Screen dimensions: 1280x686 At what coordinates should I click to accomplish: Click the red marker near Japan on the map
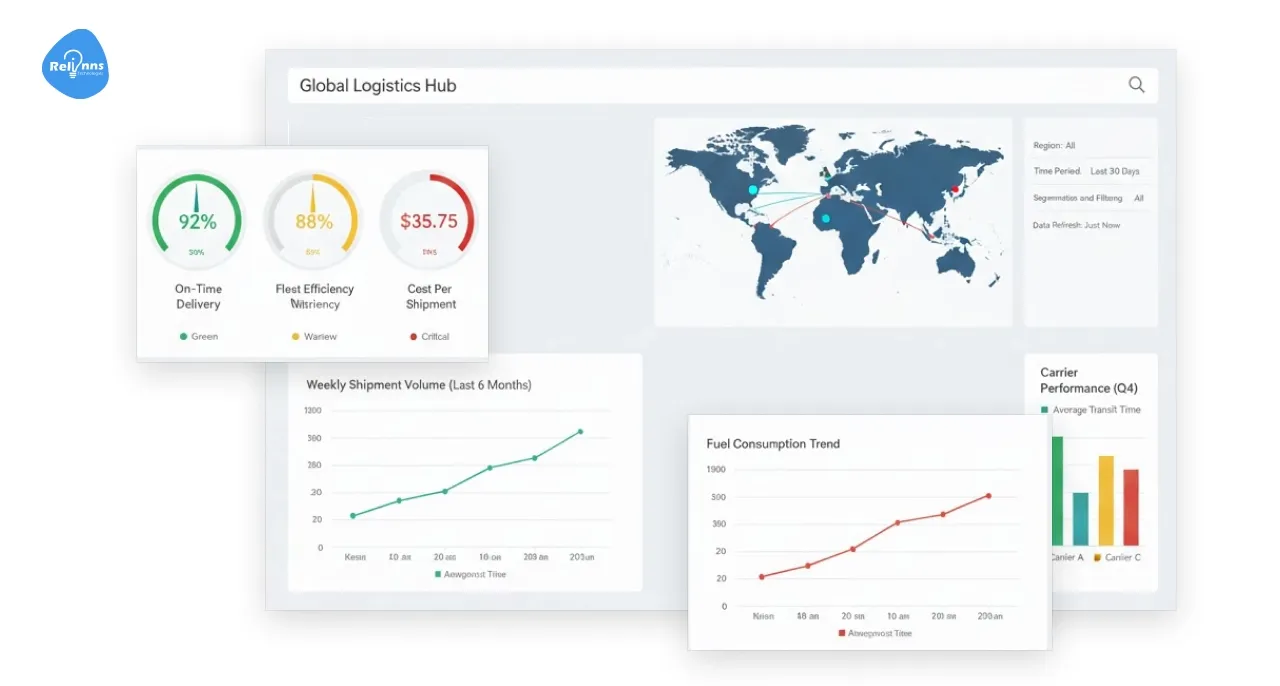pyautogui.click(x=953, y=187)
